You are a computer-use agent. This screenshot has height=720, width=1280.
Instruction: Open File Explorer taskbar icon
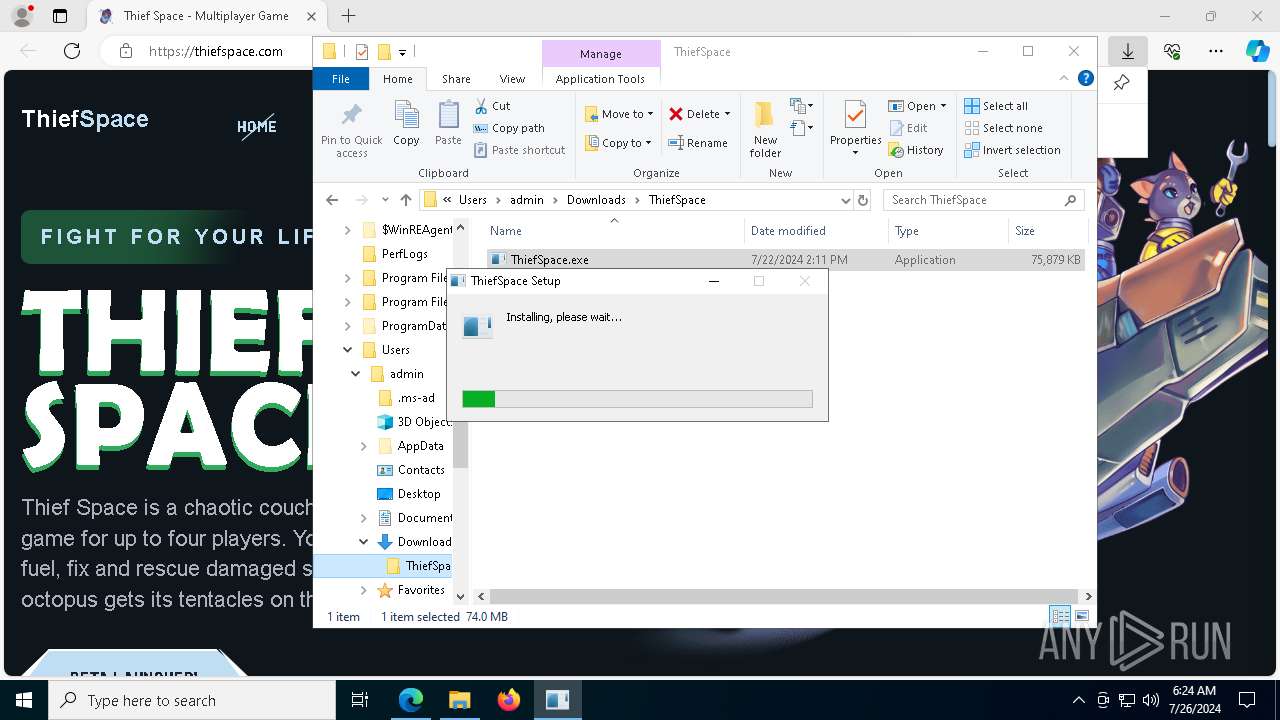[459, 700]
